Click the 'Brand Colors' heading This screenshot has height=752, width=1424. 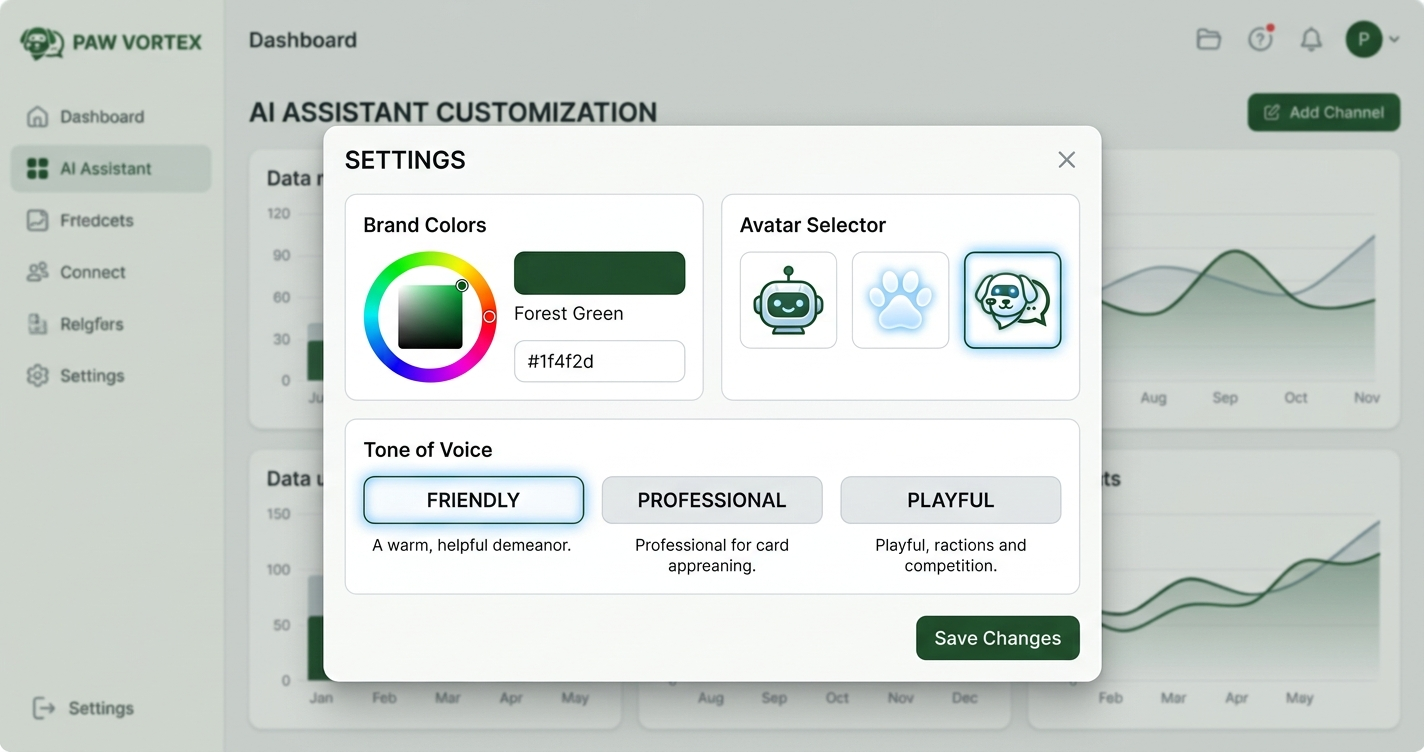coord(425,225)
